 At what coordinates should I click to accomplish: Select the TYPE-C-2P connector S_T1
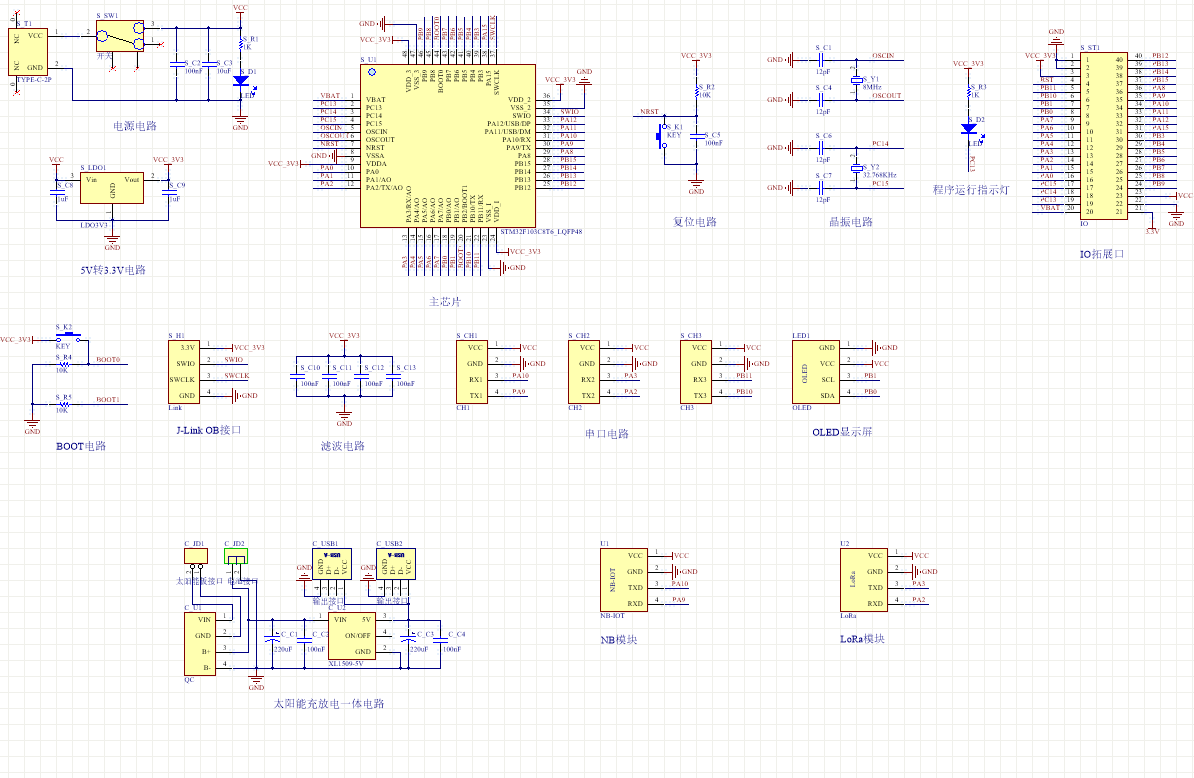pos(28,52)
